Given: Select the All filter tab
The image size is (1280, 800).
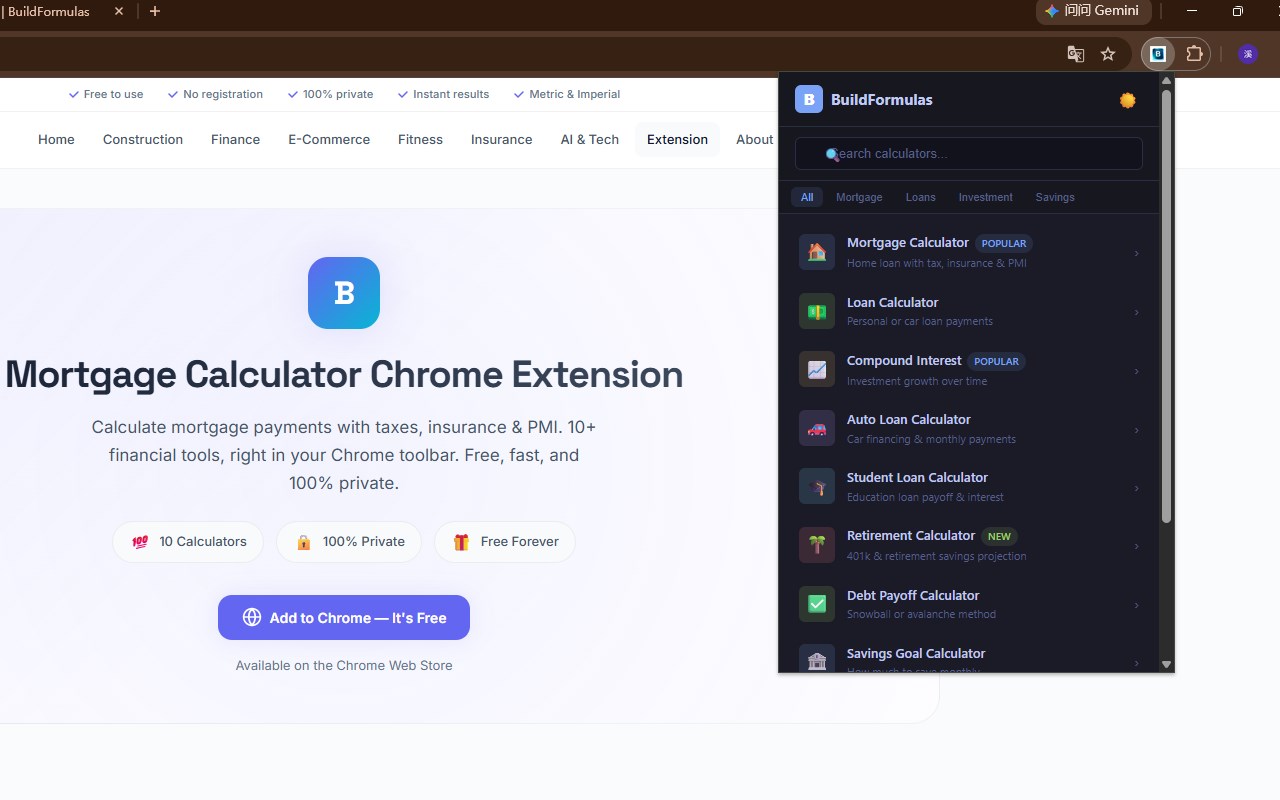Looking at the screenshot, I should [x=807, y=197].
